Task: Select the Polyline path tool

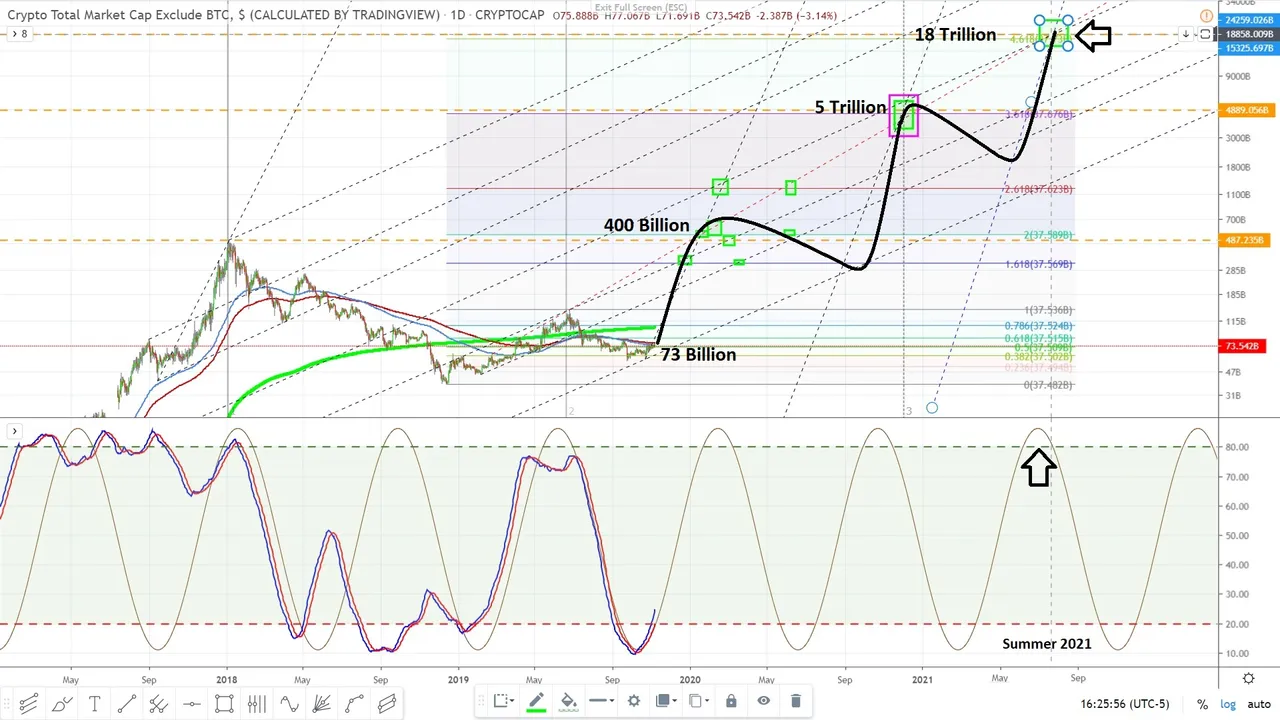Action: [x=354, y=703]
